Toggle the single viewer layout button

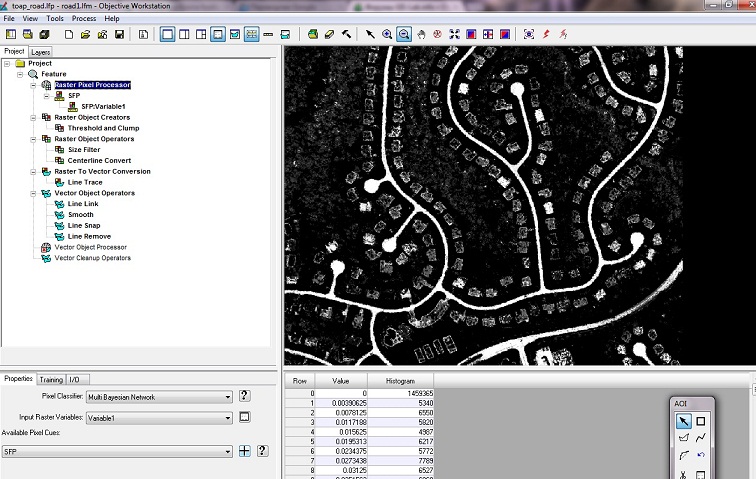(168, 34)
